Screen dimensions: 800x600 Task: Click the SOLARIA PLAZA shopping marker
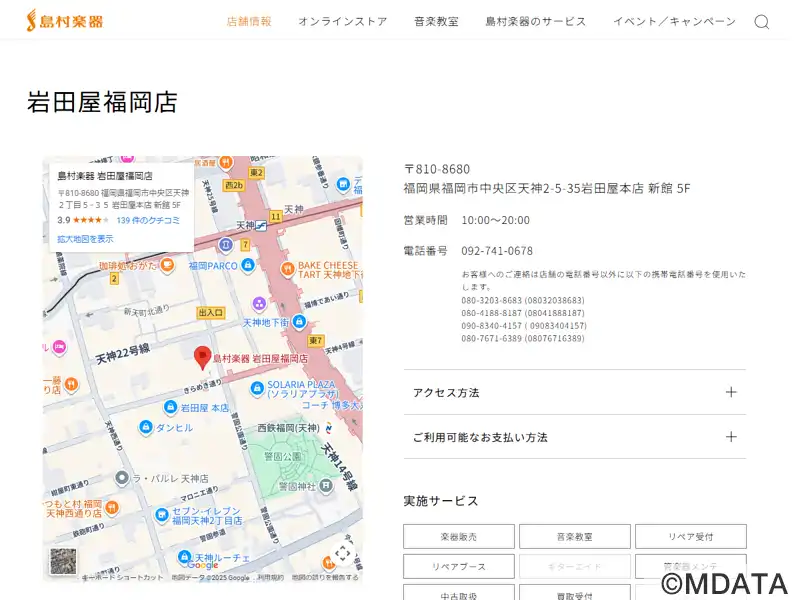(257, 386)
